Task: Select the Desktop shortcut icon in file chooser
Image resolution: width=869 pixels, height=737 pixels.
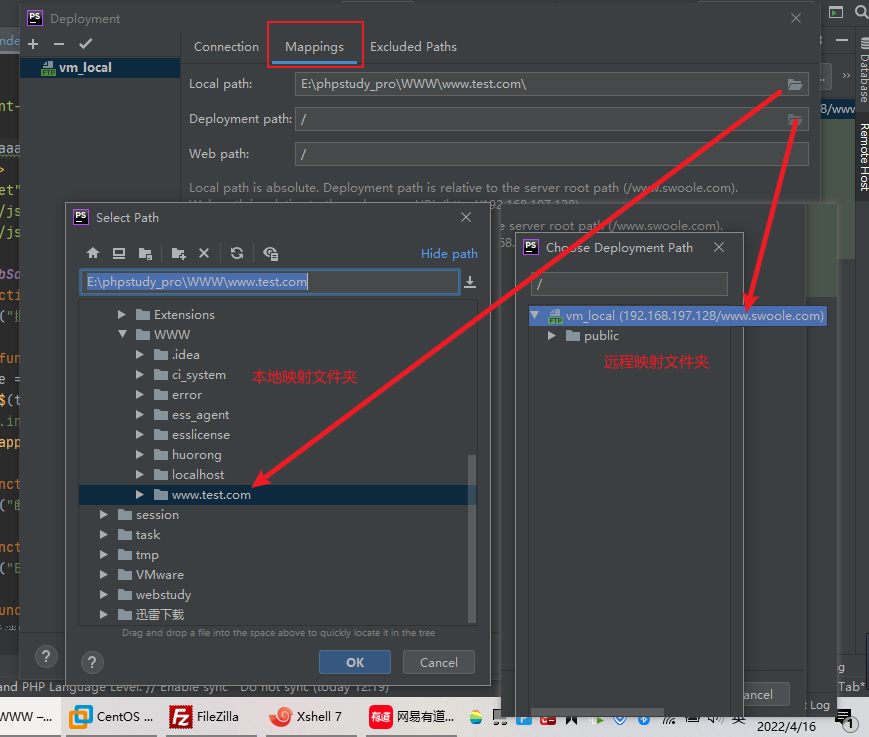Action: click(119, 254)
